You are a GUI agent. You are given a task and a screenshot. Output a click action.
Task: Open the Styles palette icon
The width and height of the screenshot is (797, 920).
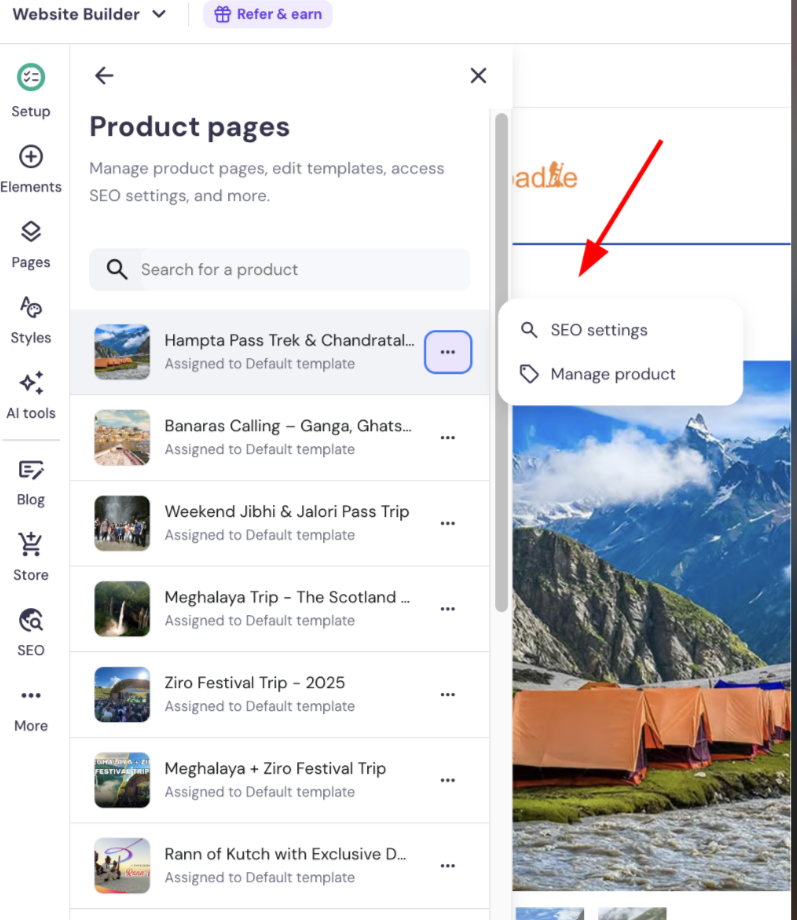tap(31, 308)
